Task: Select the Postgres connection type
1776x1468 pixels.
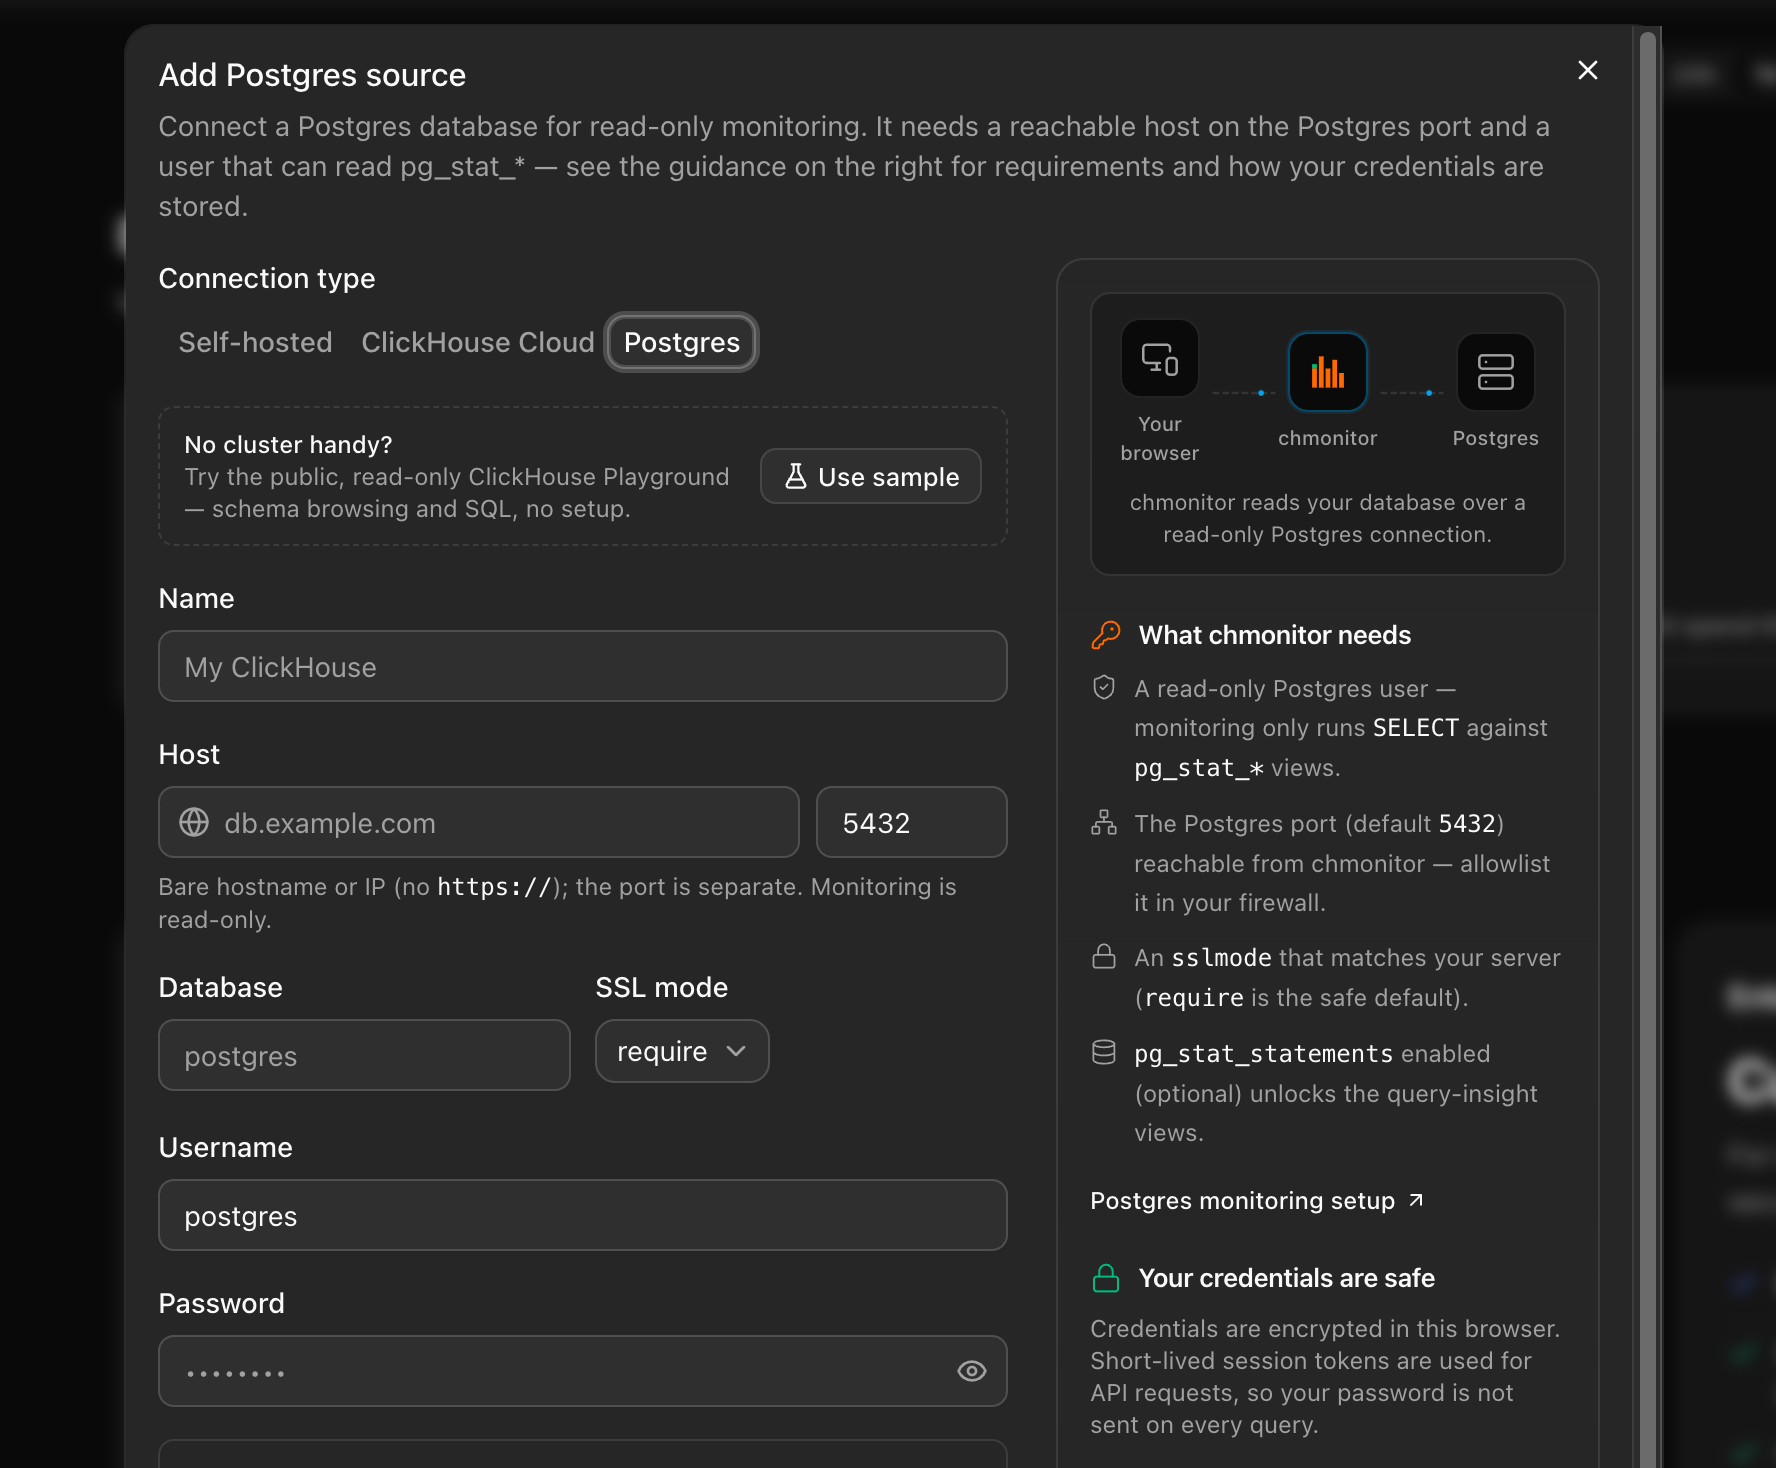Action: tap(682, 342)
